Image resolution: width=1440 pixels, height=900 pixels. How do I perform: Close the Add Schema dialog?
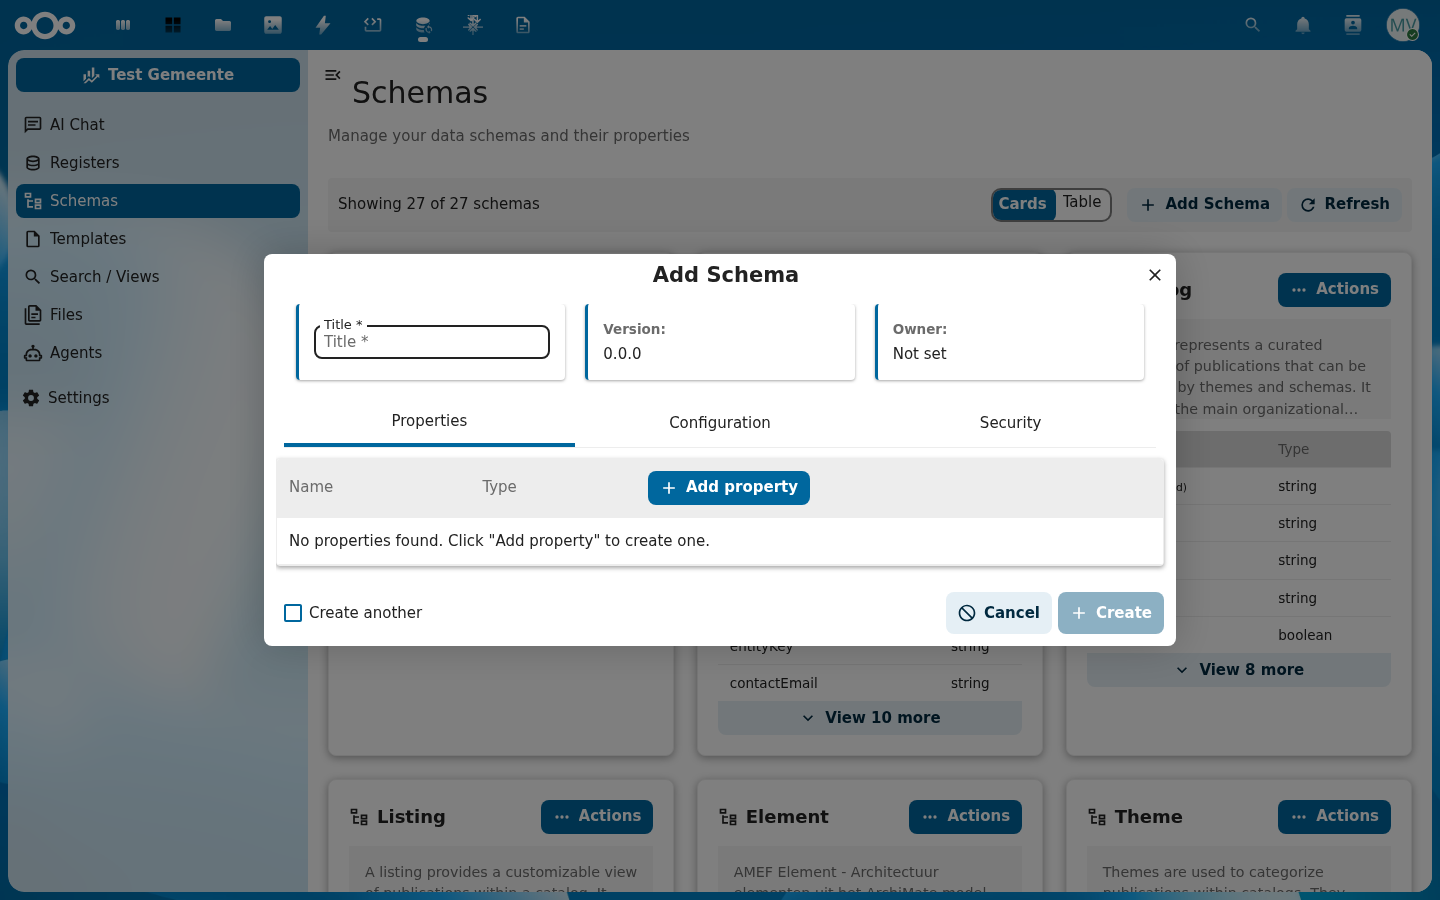(x=1155, y=275)
